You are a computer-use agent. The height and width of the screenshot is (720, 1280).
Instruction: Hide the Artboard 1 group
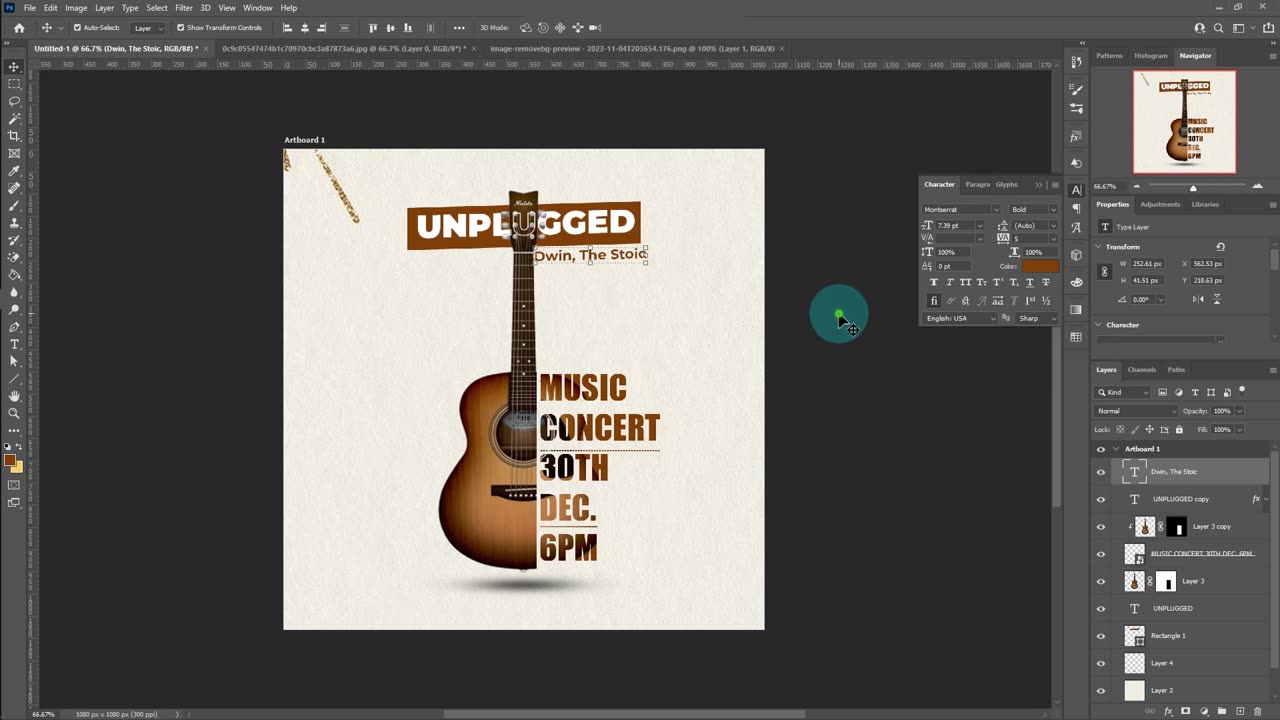pyautogui.click(x=1101, y=449)
